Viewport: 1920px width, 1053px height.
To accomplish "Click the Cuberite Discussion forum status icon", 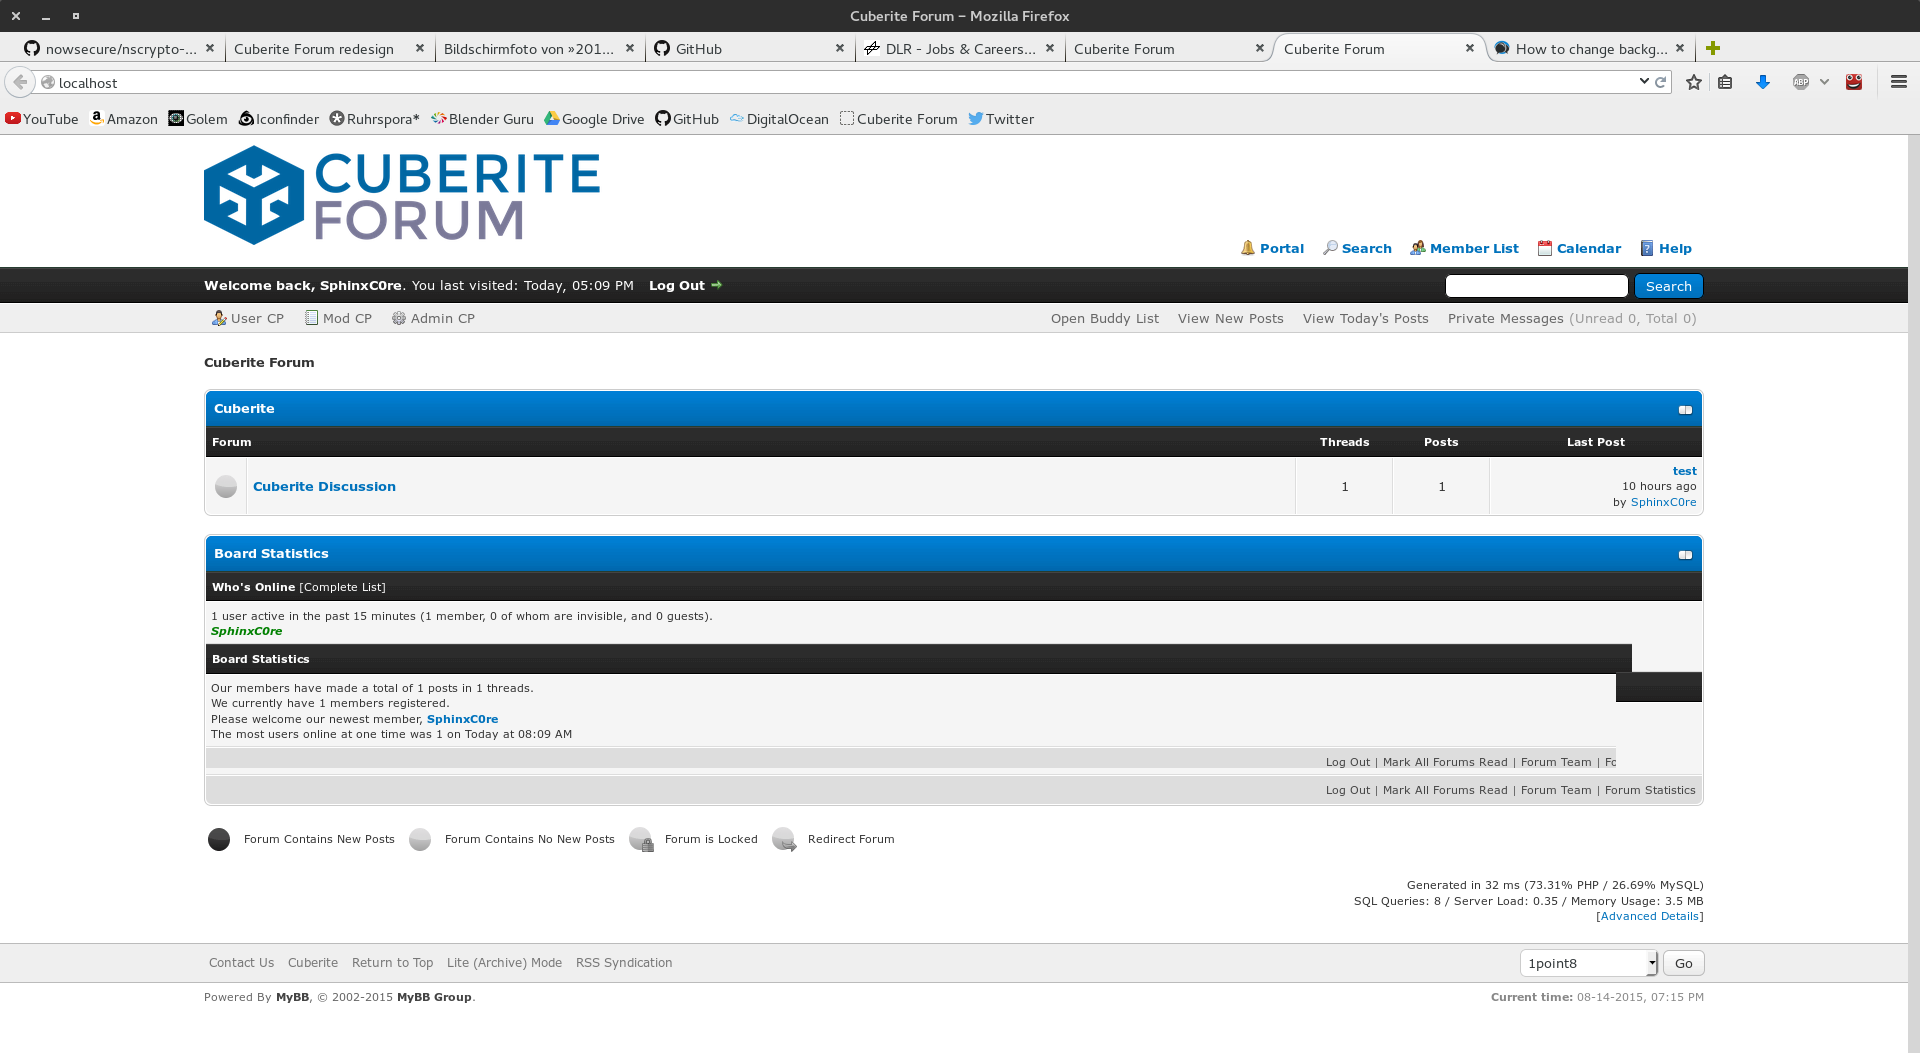I will coord(226,487).
